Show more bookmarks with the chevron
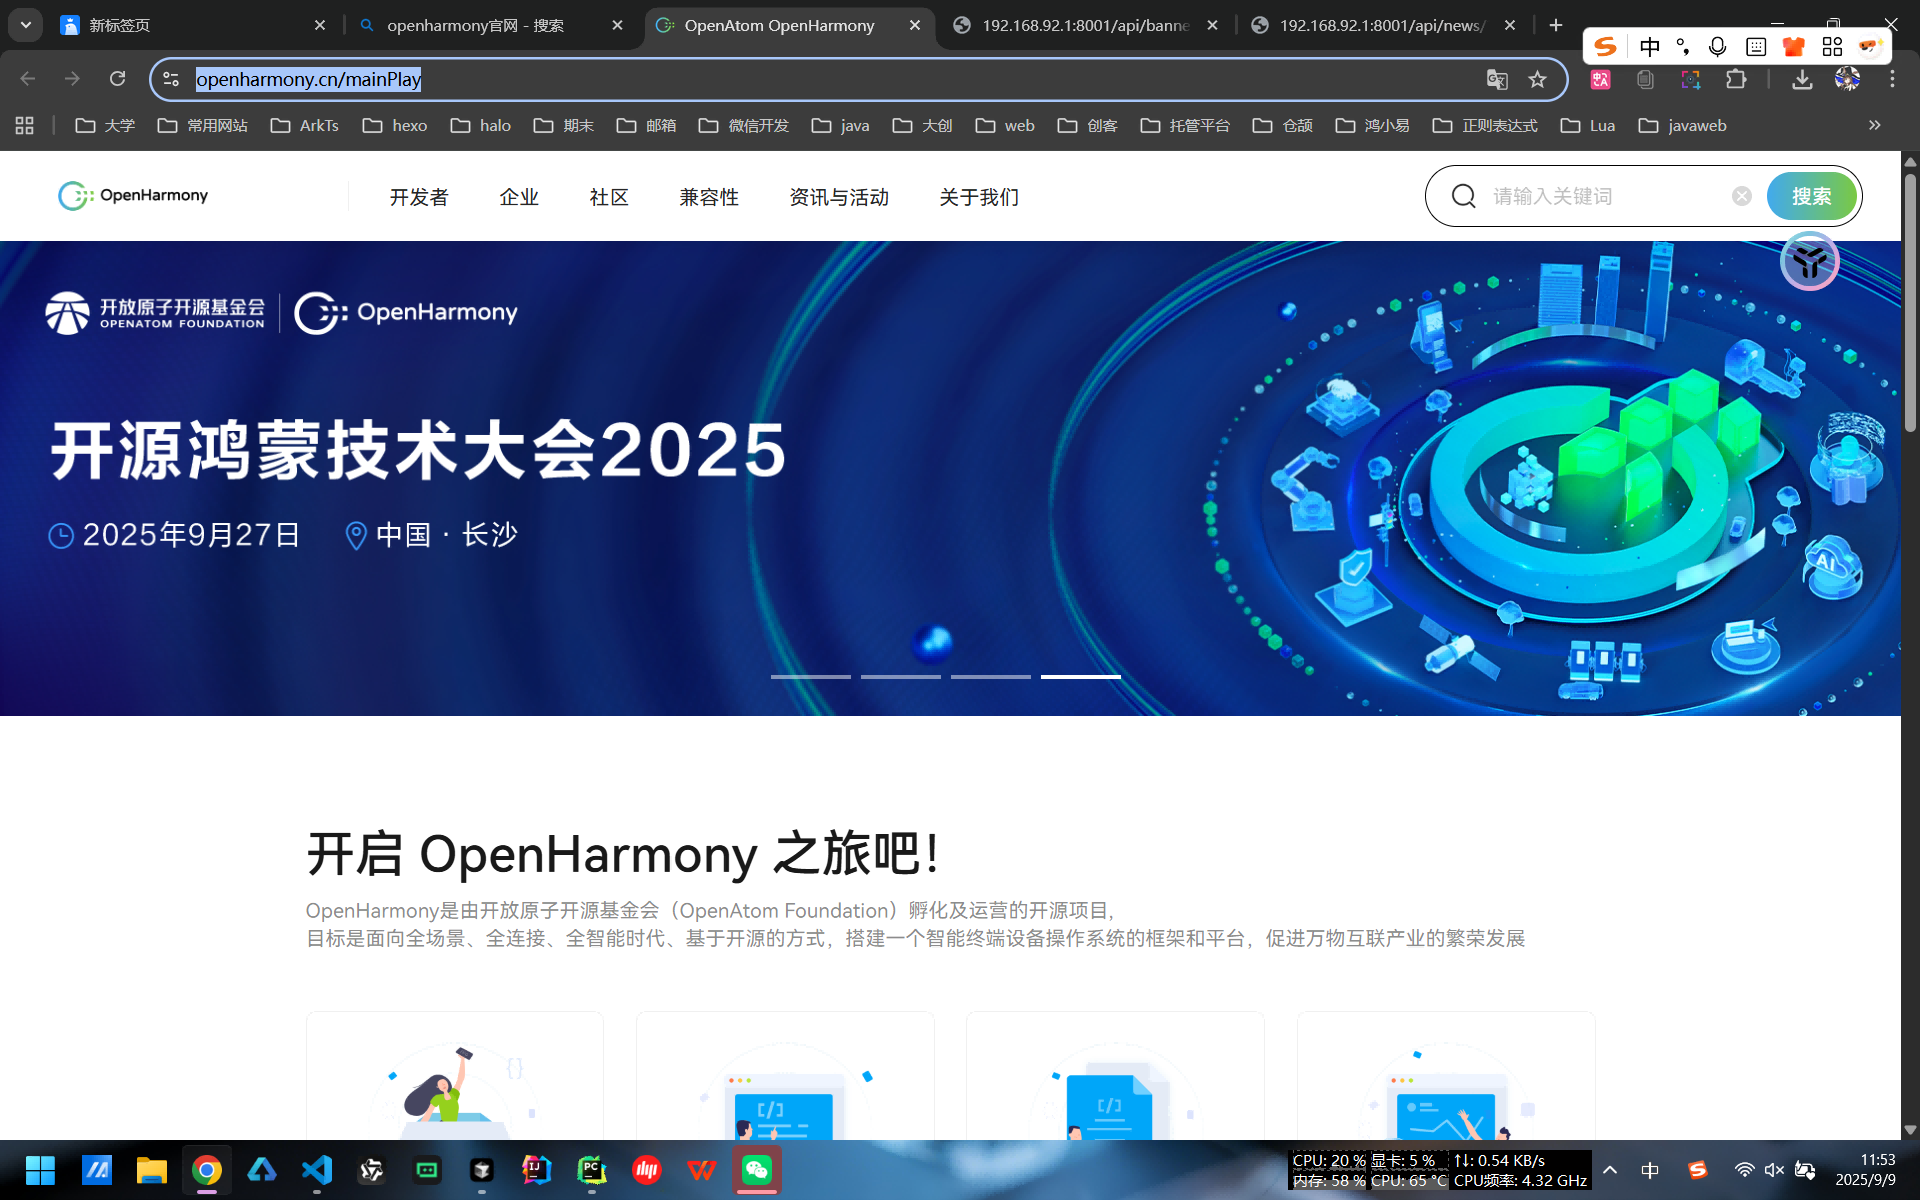 tap(1874, 125)
